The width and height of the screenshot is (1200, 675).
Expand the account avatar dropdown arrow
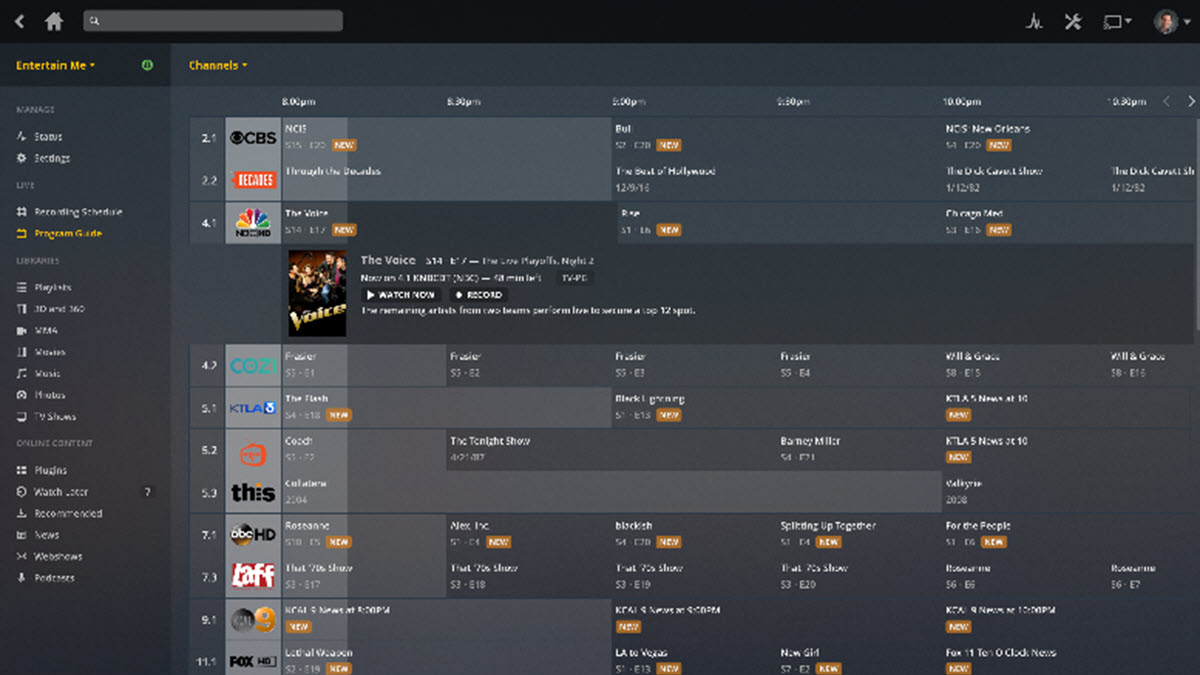tap(1187, 20)
